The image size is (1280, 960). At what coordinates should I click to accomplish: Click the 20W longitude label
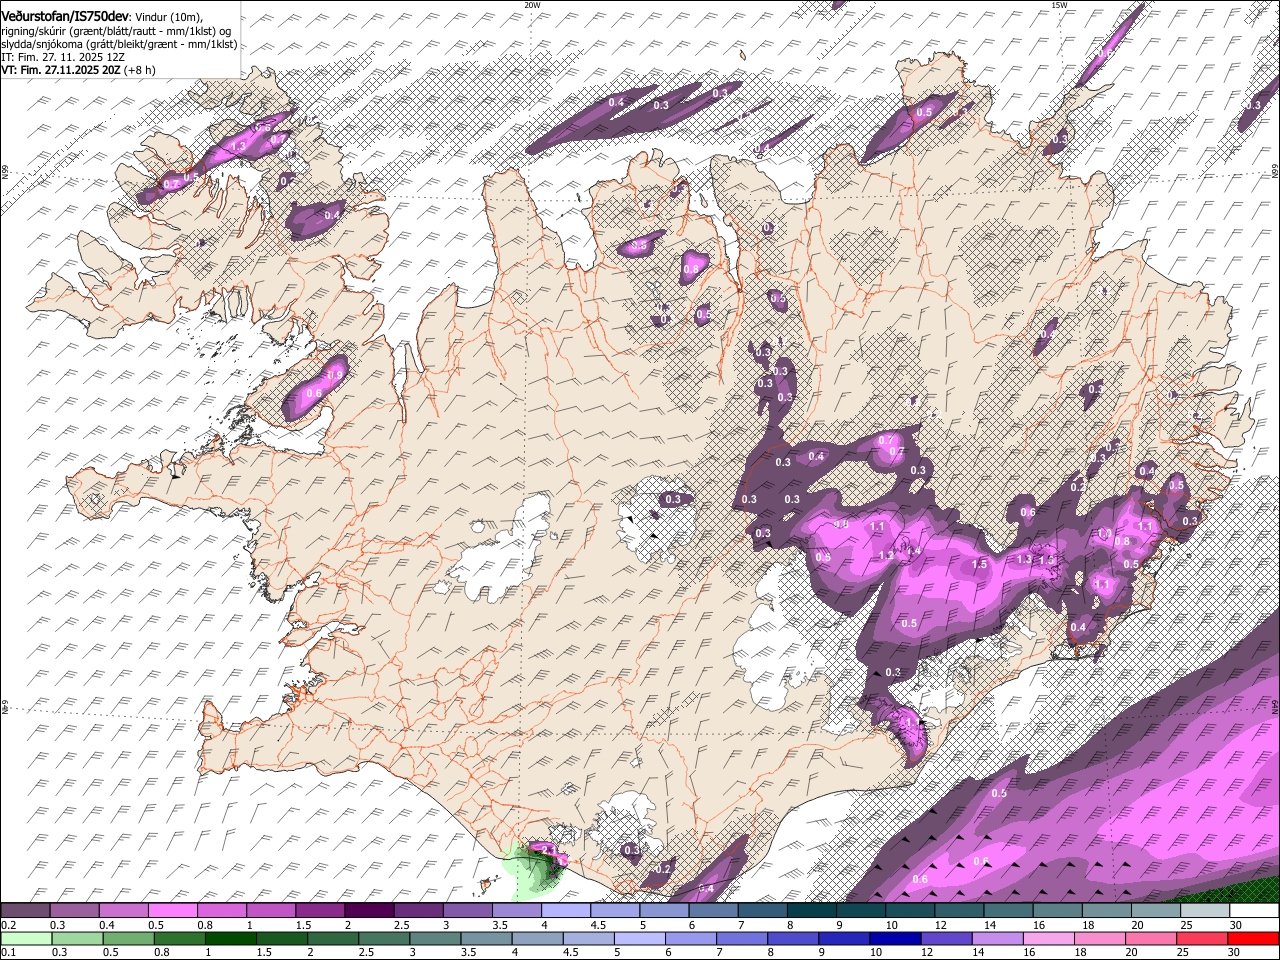point(532,5)
